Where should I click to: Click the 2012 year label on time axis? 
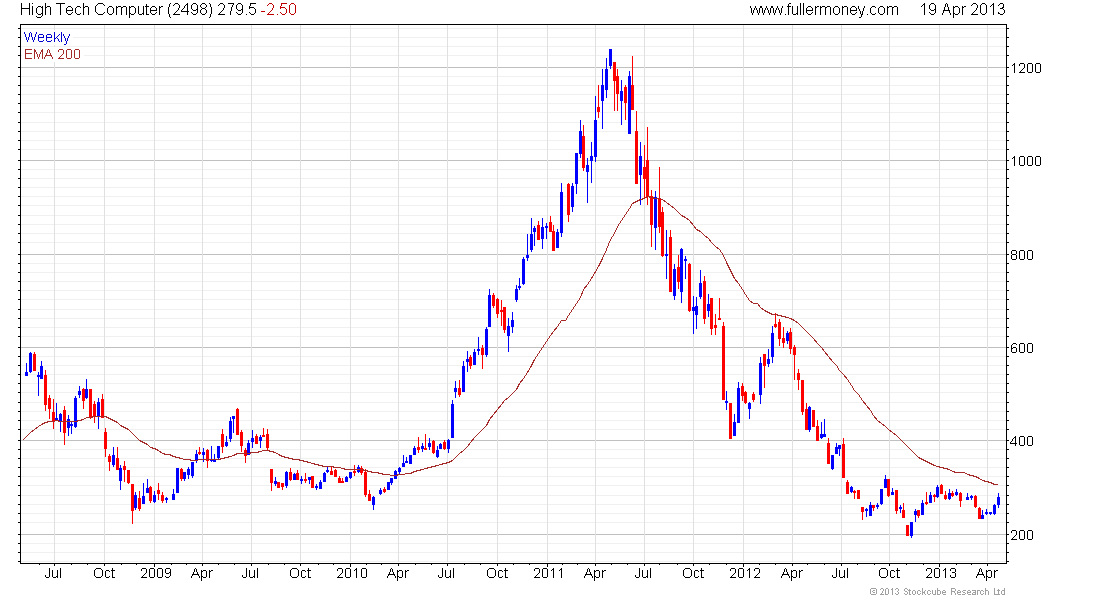[744, 573]
